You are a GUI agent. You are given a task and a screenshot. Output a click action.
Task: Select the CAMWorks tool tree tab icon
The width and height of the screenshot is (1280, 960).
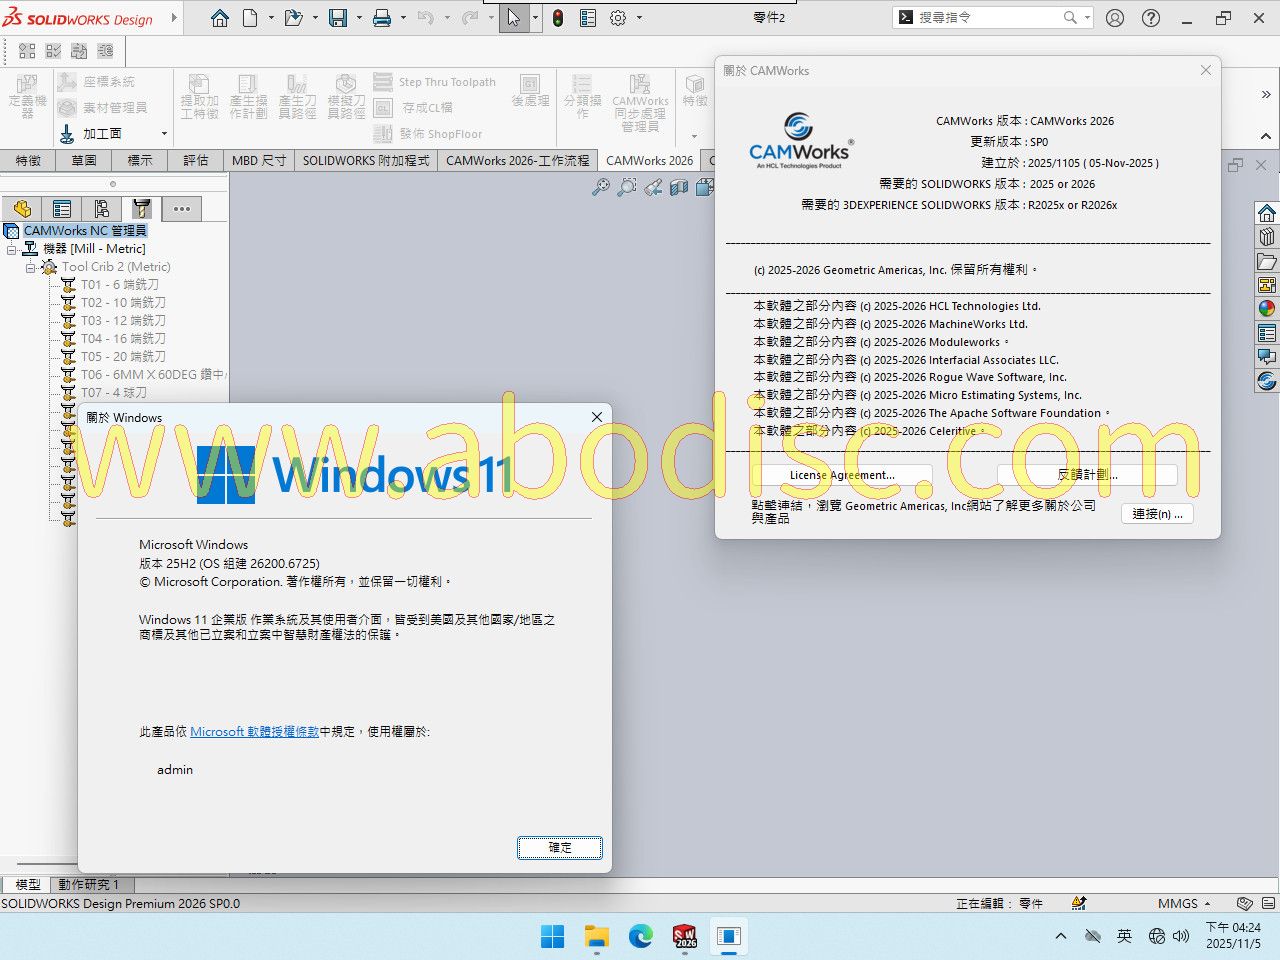pyautogui.click(x=141, y=208)
